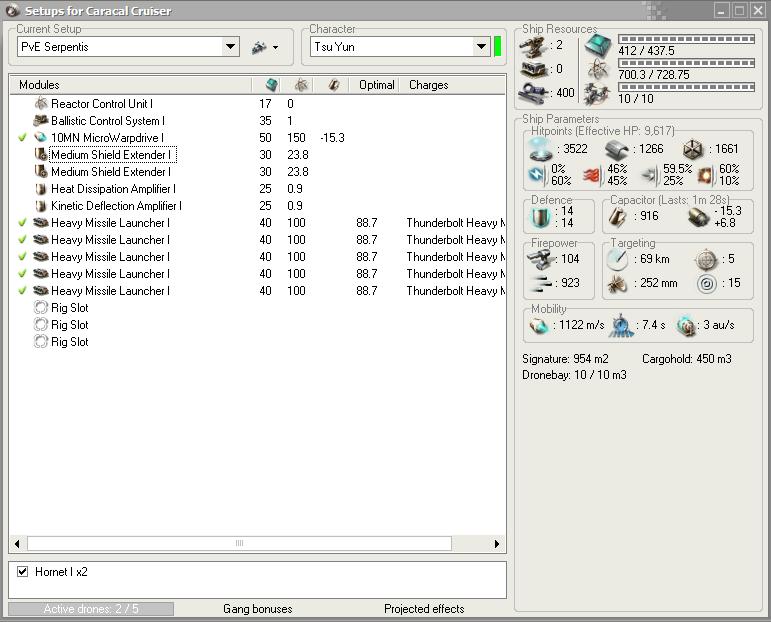Screen dimensions: 771x622
Task: Select the second Rig Slot row
Action: tap(258, 325)
